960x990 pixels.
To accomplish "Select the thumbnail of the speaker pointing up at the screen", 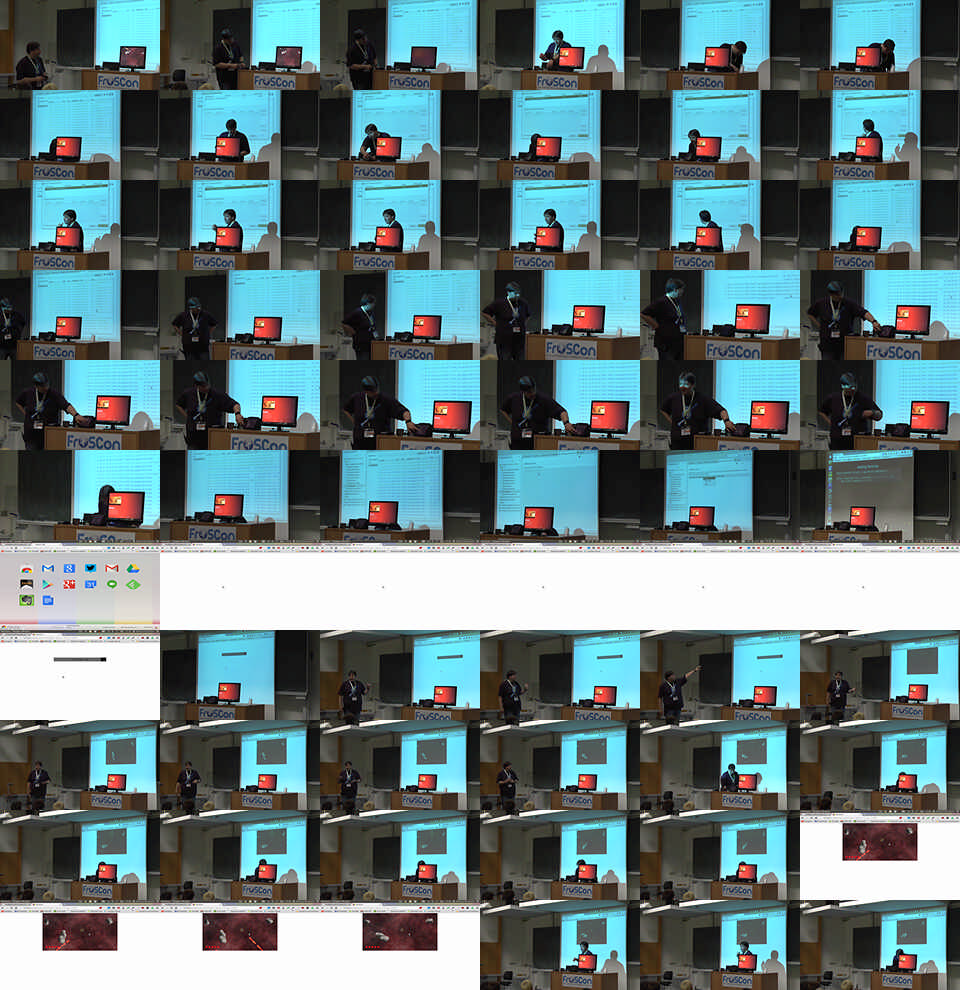I will click(x=719, y=675).
